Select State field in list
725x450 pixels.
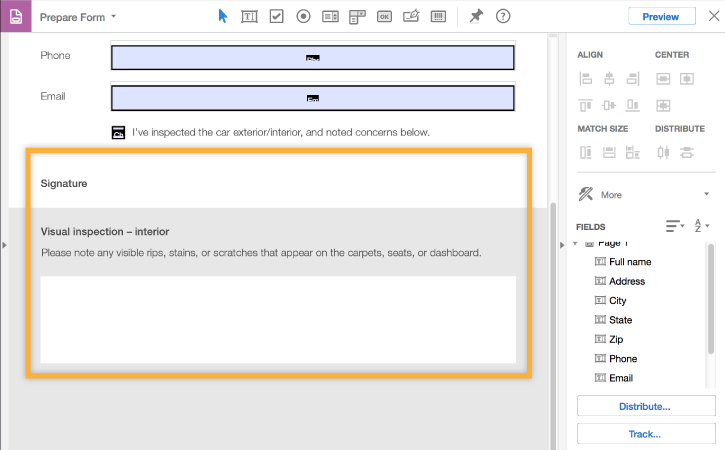coord(613,320)
